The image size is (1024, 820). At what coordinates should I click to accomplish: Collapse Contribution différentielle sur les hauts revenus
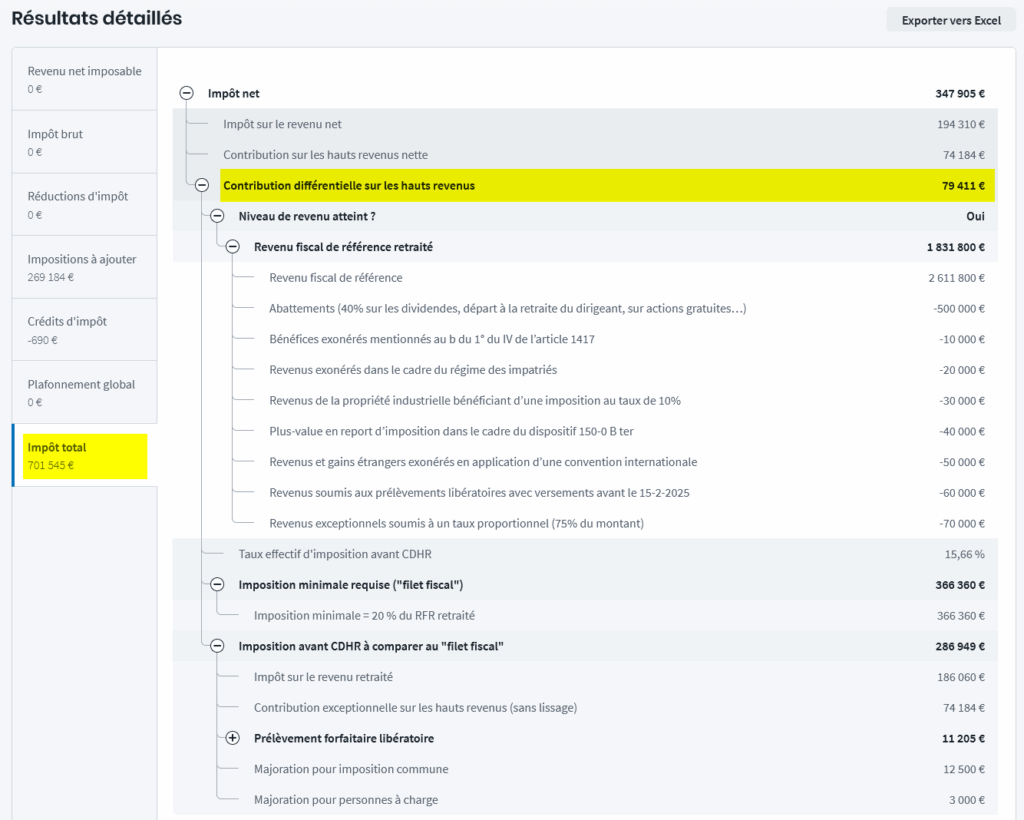pyautogui.click(x=202, y=185)
